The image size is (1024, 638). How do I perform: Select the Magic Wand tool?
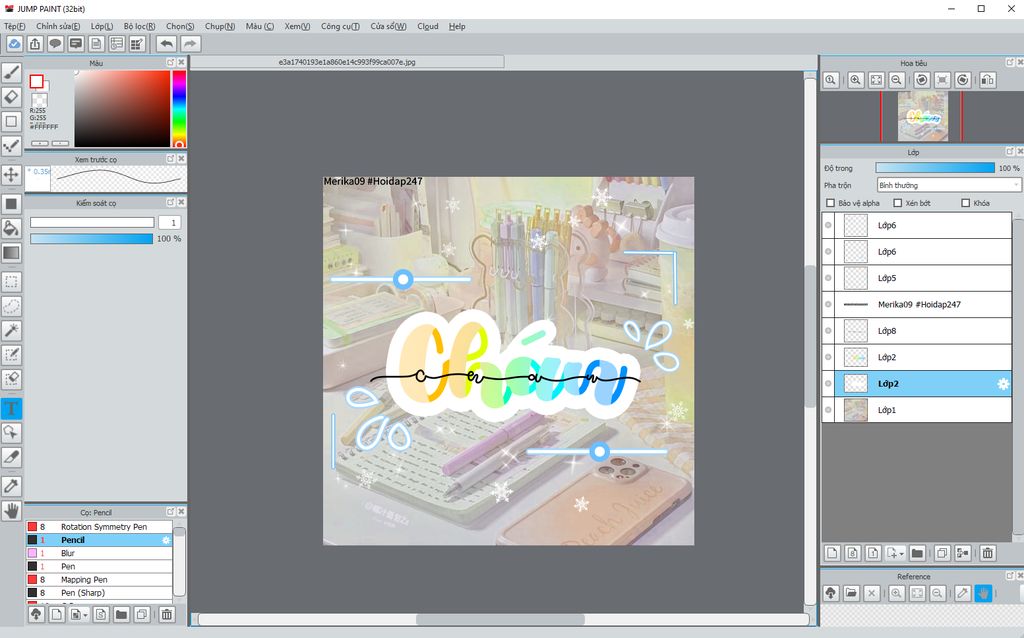tap(11, 330)
